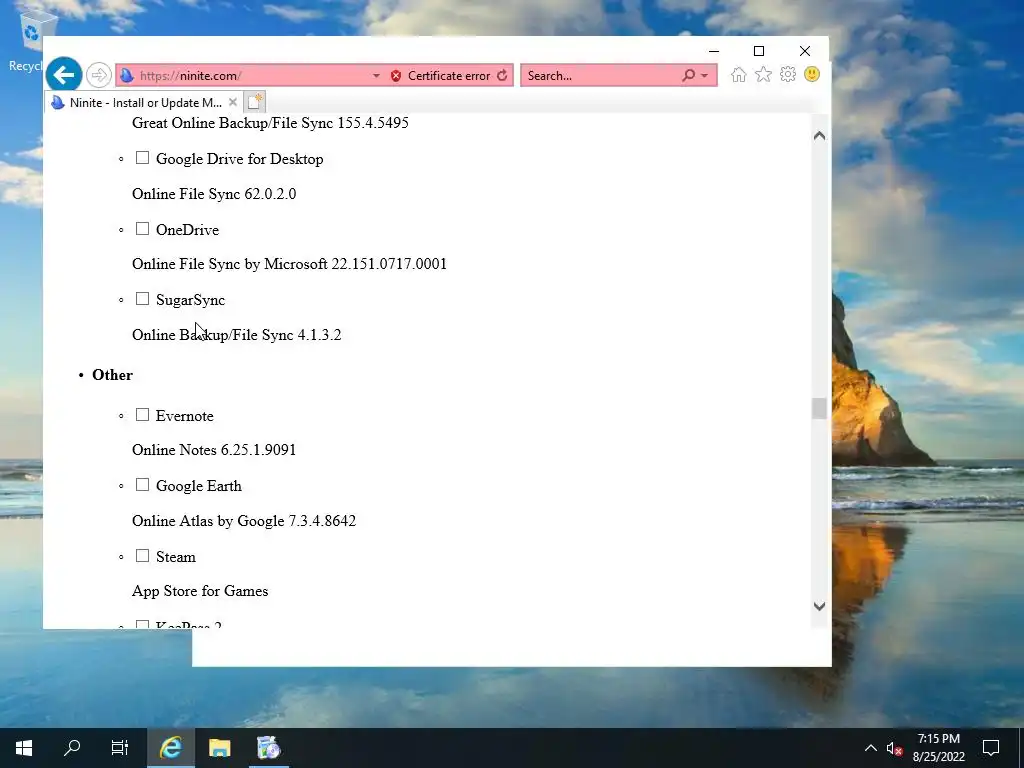Click 'Online Atlas by Google 7.3.4.8642' text
This screenshot has height=768, width=1024.
coord(244,521)
